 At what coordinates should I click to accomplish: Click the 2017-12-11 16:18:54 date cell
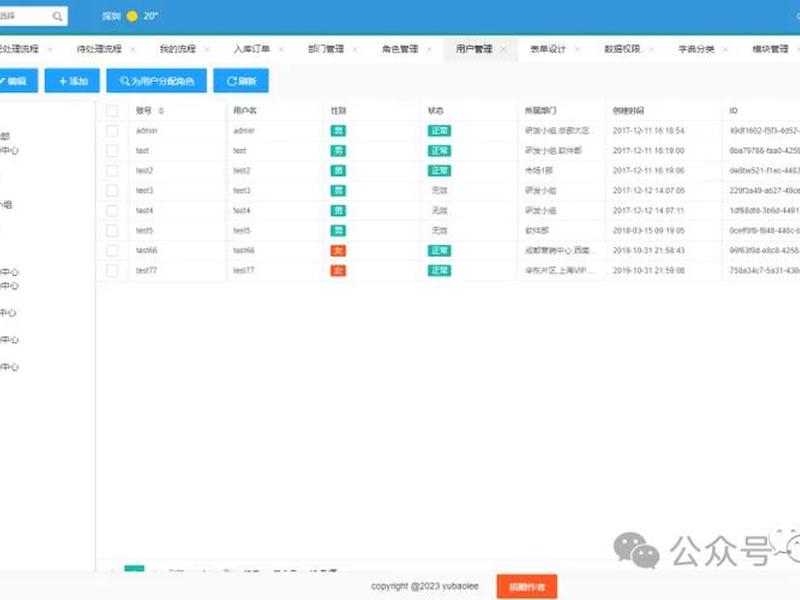[648, 131]
